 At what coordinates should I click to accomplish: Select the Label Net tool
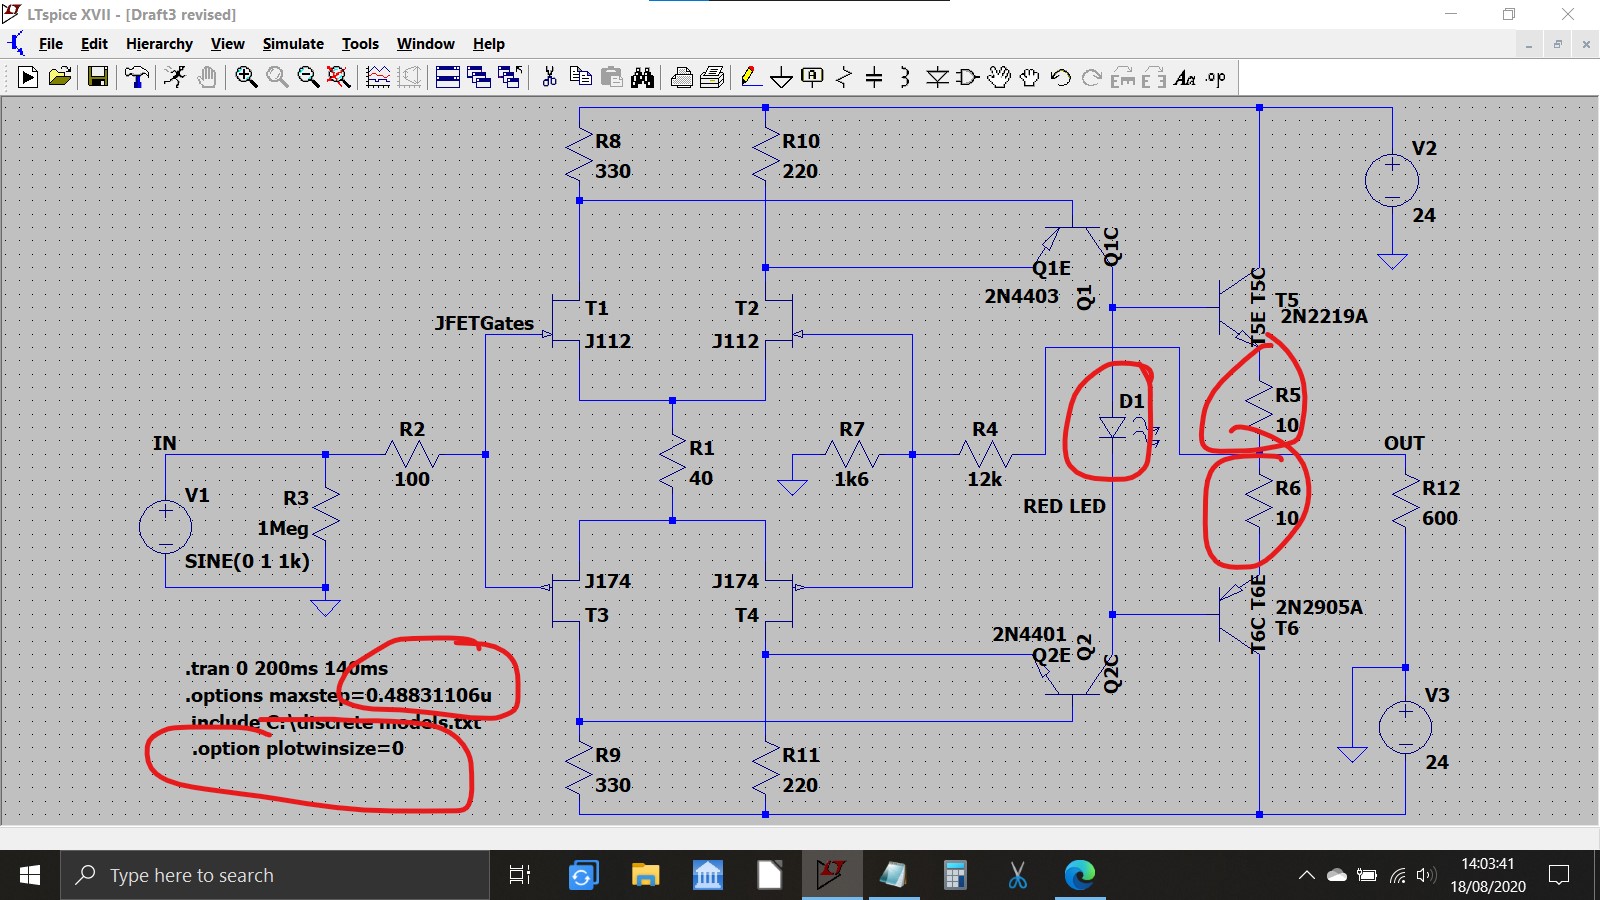(x=813, y=77)
